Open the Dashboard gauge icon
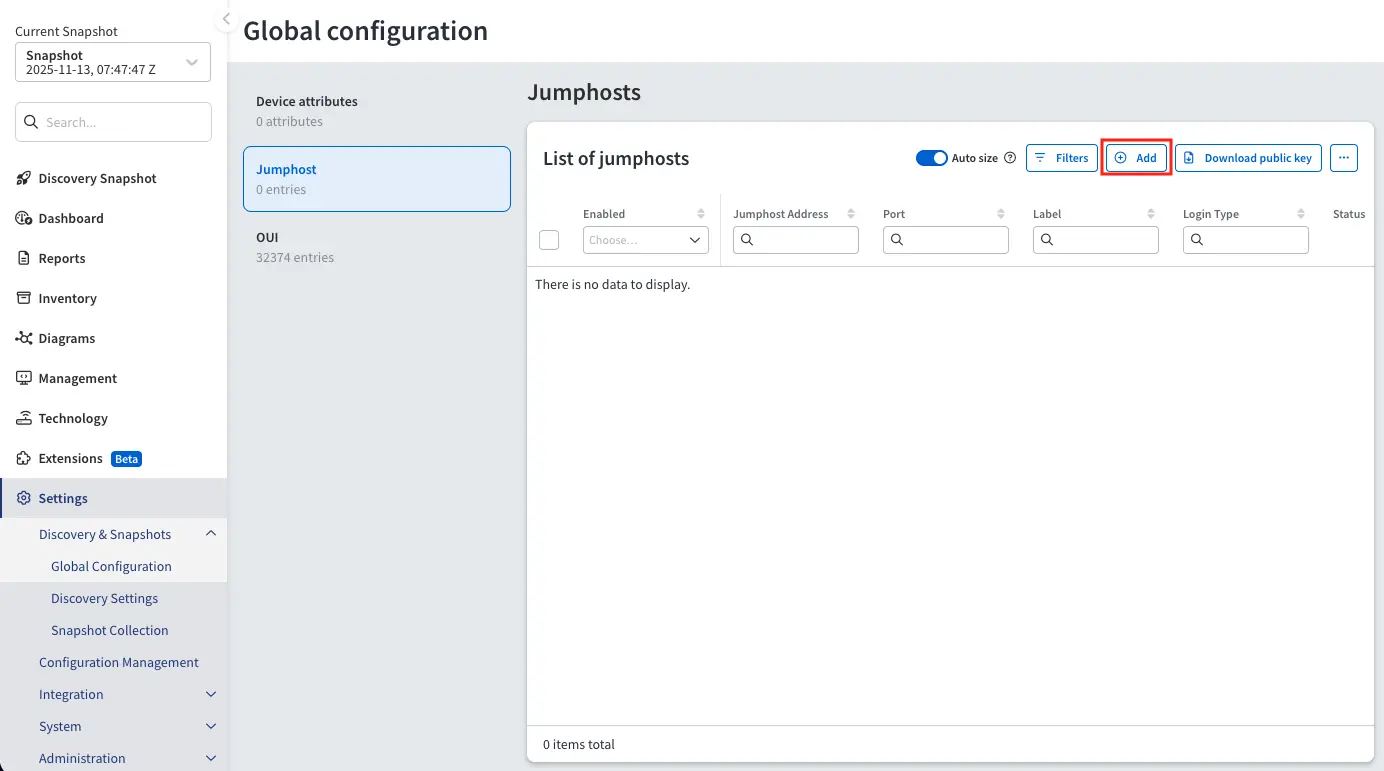 [x=24, y=218]
